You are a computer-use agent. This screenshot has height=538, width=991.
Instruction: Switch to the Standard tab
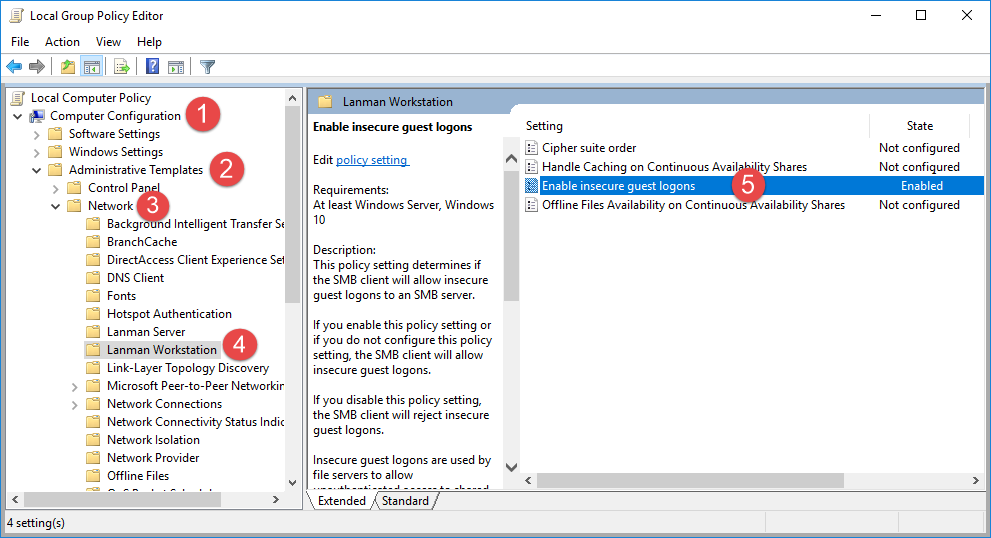(405, 501)
